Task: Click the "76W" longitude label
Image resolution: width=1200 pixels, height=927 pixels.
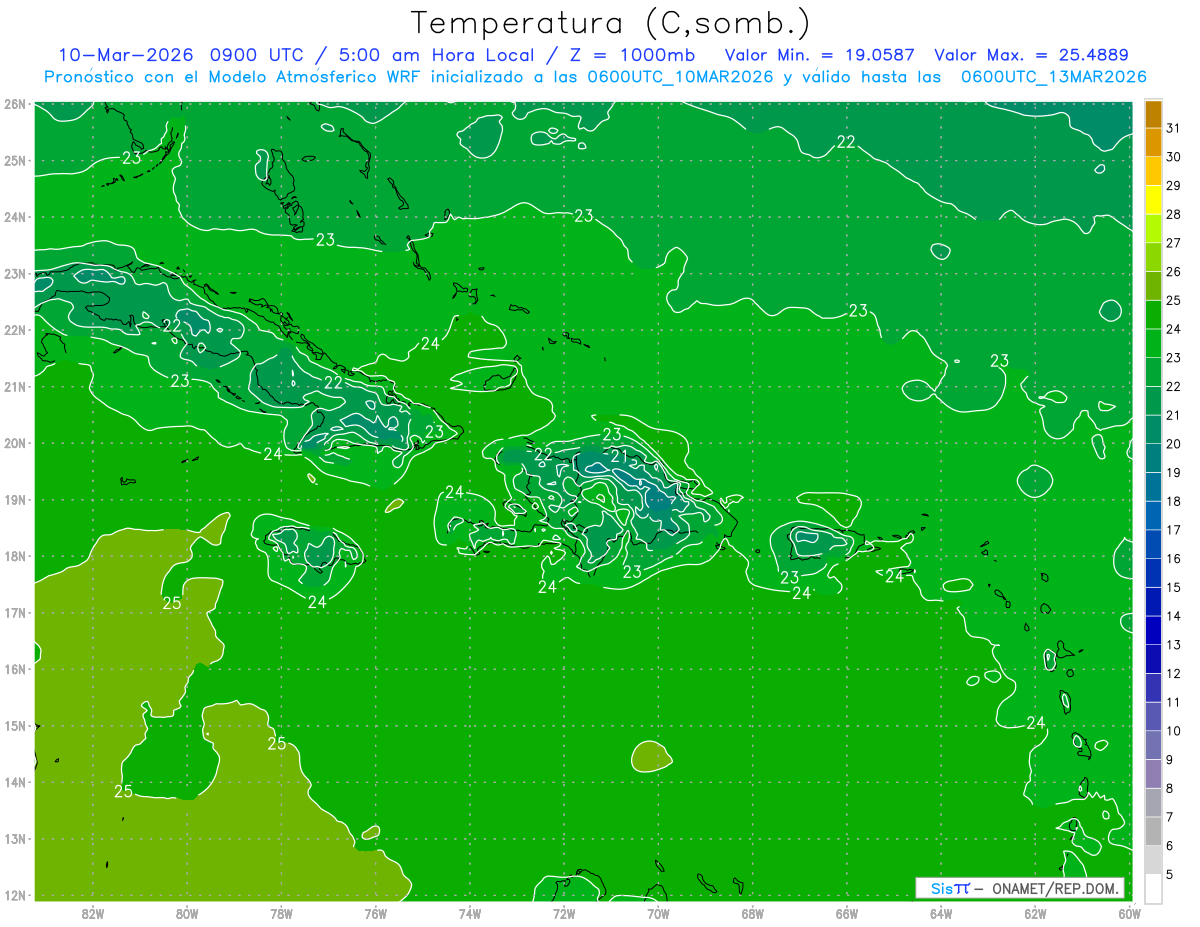Action: pyautogui.click(x=376, y=913)
